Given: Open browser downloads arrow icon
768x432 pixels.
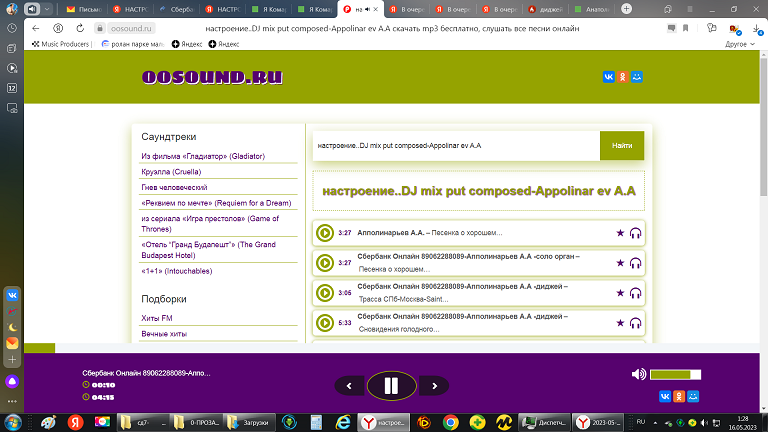Looking at the screenshot, I should pyautogui.click(x=757, y=29).
